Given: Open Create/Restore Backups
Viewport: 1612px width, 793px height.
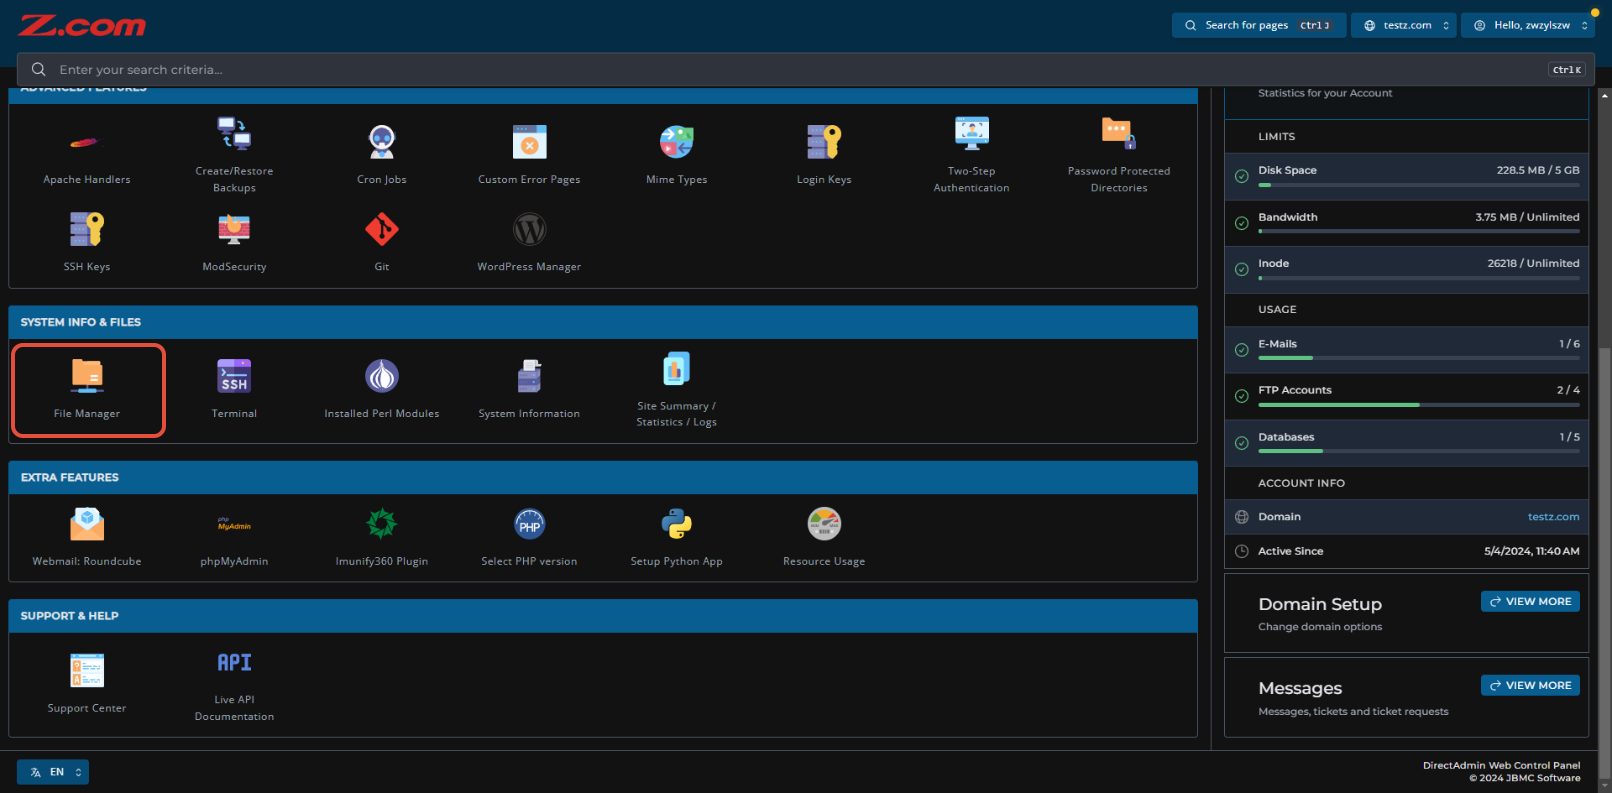Looking at the screenshot, I should (x=234, y=154).
